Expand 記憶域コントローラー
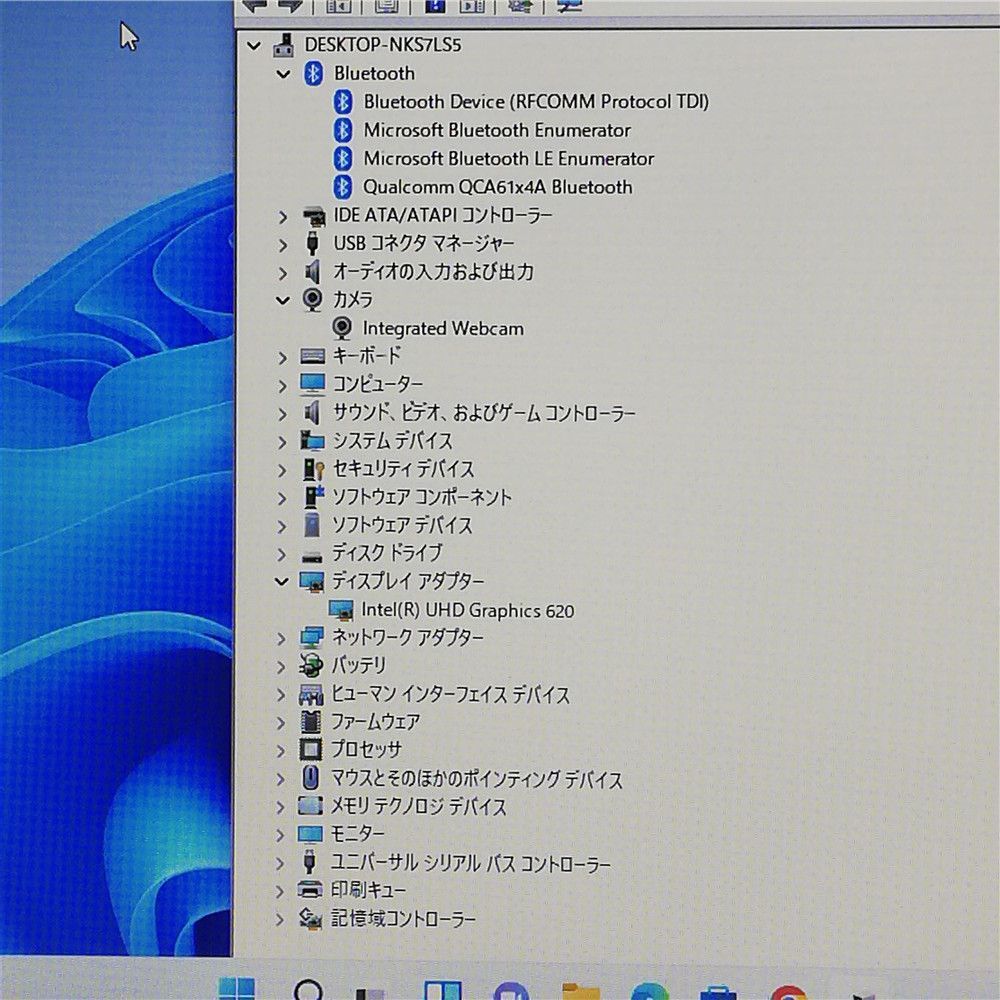The width and height of the screenshot is (1000, 1000). [280, 920]
